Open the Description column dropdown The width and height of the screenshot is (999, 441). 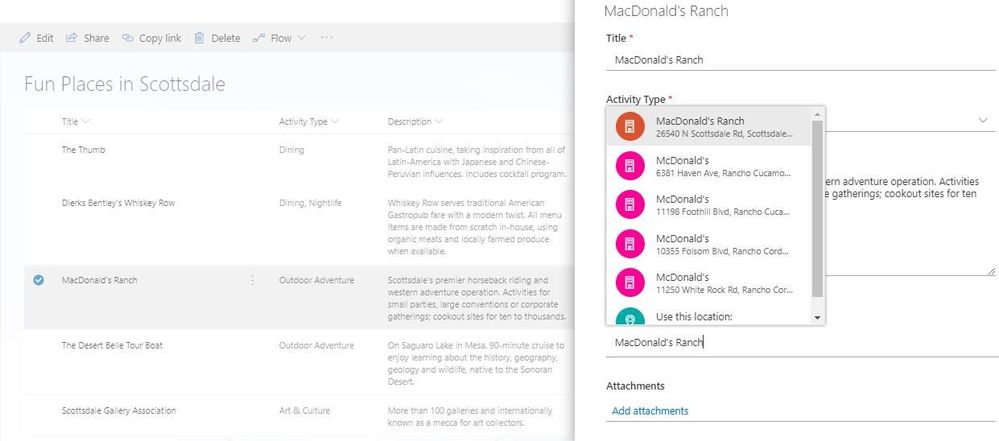point(439,122)
